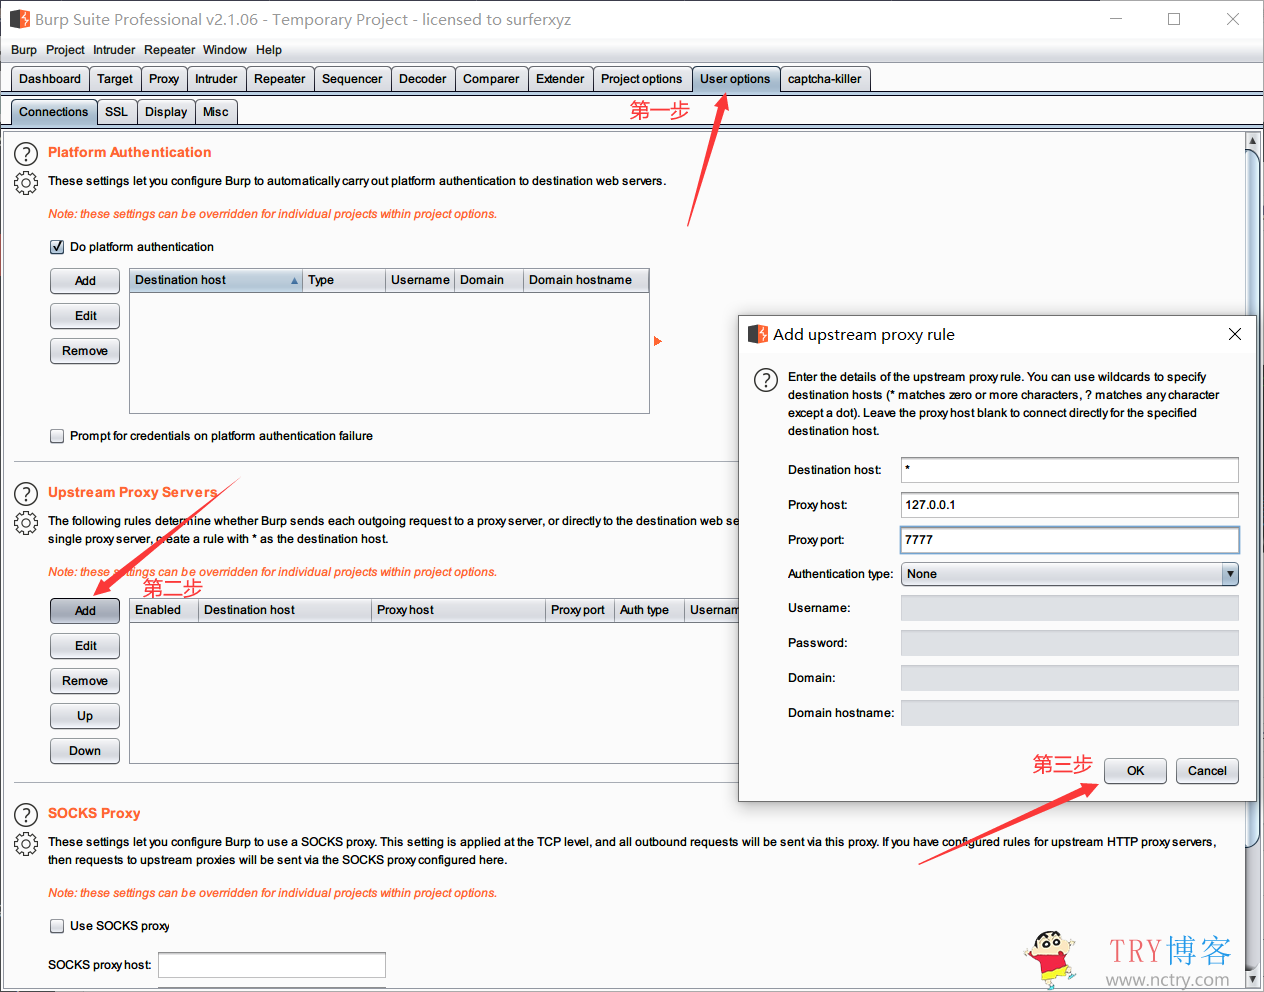Image resolution: width=1264 pixels, height=992 pixels.
Task: Click Add in Upstream Proxy Servers section
Action: pyautogui.click(x=85, y=611)
